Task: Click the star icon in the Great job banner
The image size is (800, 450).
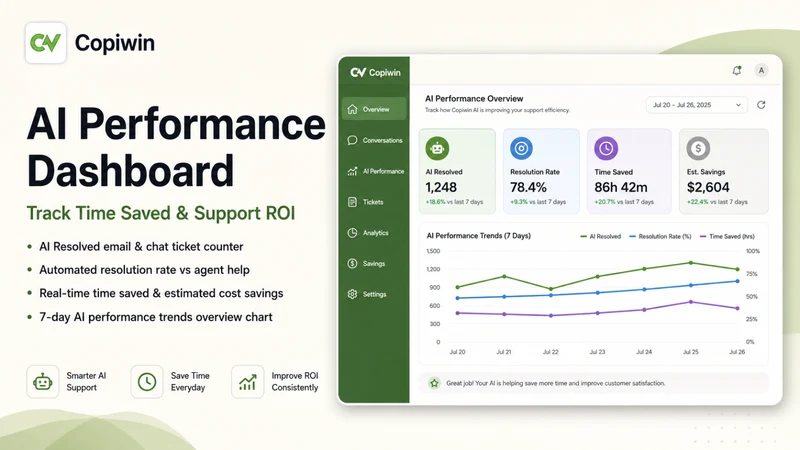Action: (434, 383)
